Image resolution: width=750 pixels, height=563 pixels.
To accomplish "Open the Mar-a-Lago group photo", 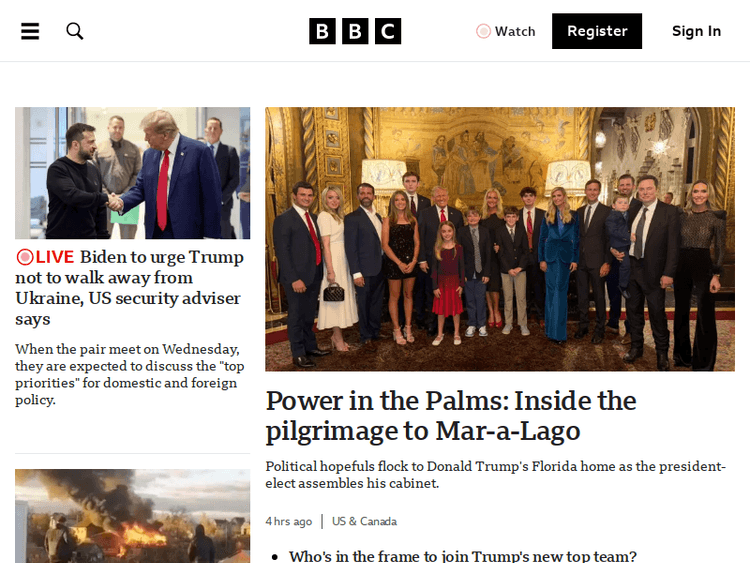I will [x=500, y=239].
